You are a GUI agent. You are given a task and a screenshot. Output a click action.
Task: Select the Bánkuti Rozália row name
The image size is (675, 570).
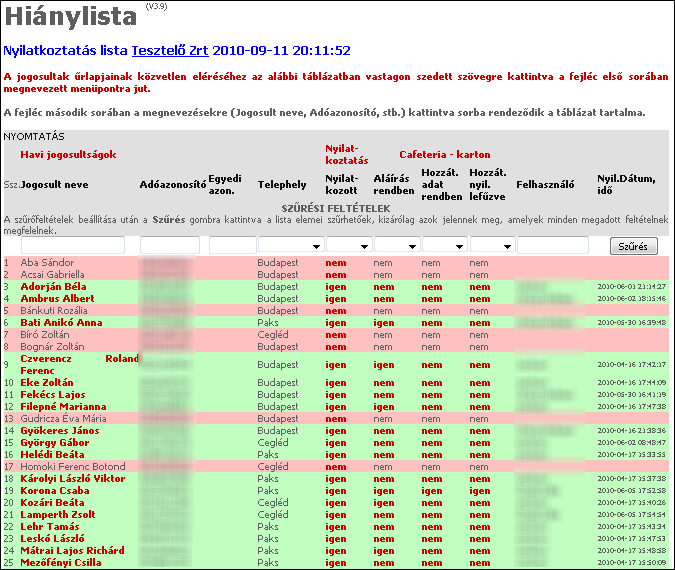(x=54, y=311)
